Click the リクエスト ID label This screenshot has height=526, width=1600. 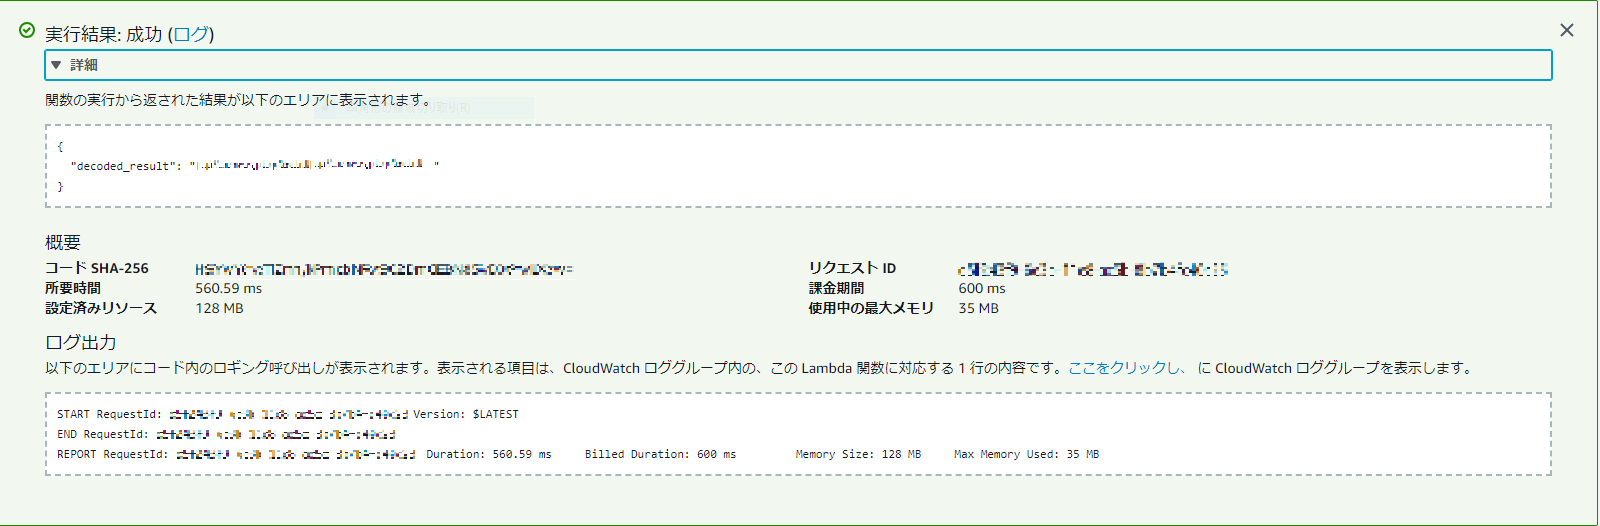click(852, 268)
